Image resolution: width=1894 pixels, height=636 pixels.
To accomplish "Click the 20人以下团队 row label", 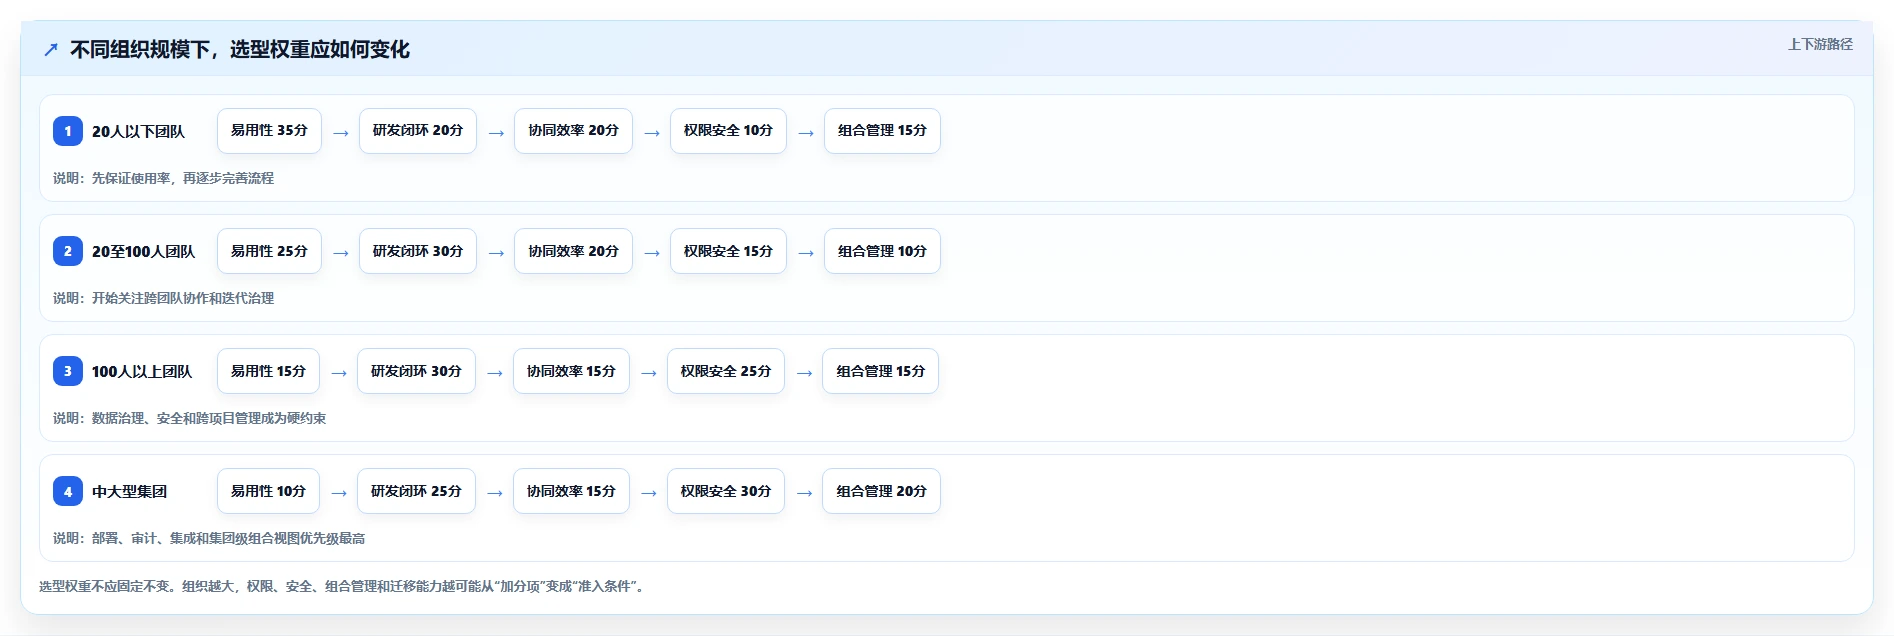I will pos(138,131).
